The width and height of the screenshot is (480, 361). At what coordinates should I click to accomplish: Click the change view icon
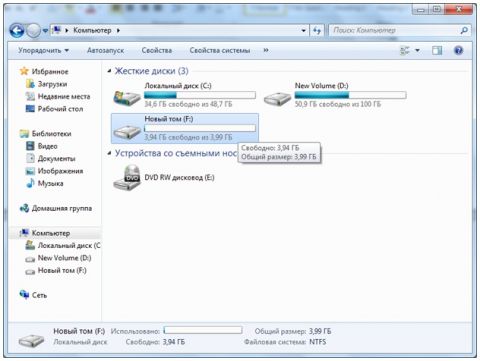(405, 50)
